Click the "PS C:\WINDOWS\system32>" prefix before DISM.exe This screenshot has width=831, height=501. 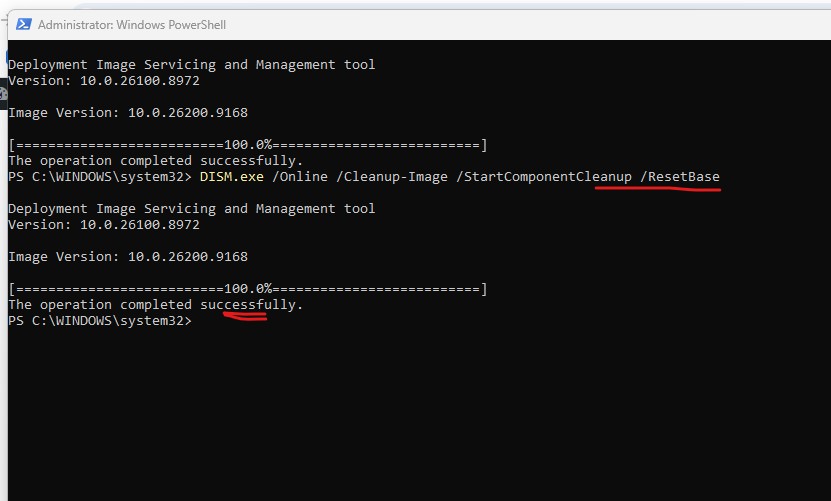[100, 177]
